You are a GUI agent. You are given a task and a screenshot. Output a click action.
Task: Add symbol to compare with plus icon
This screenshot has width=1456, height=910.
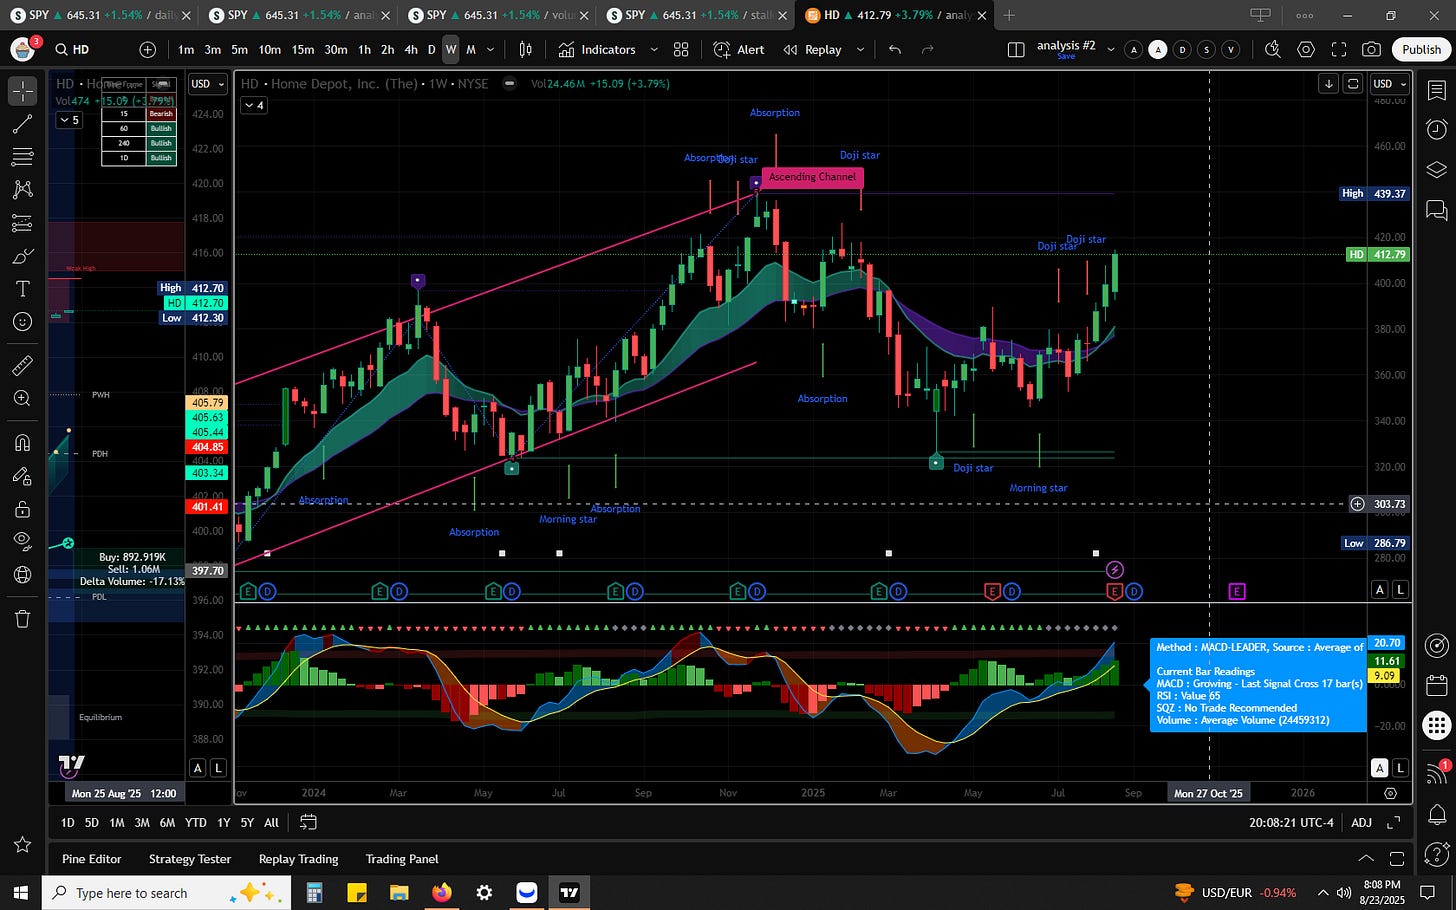[148, 49]
